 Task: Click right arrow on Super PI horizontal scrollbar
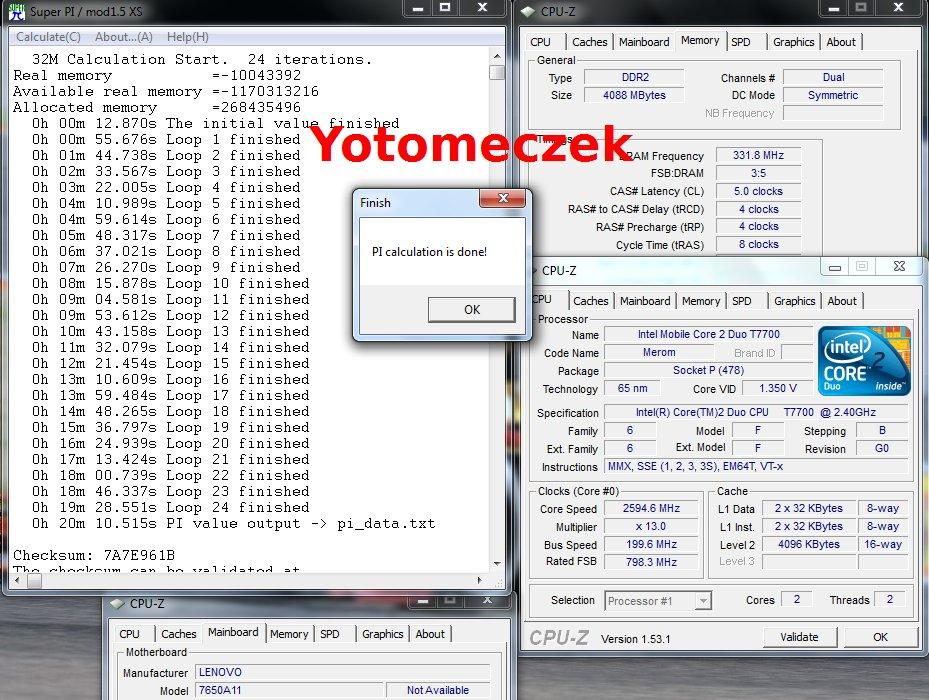tap(479, 580)
